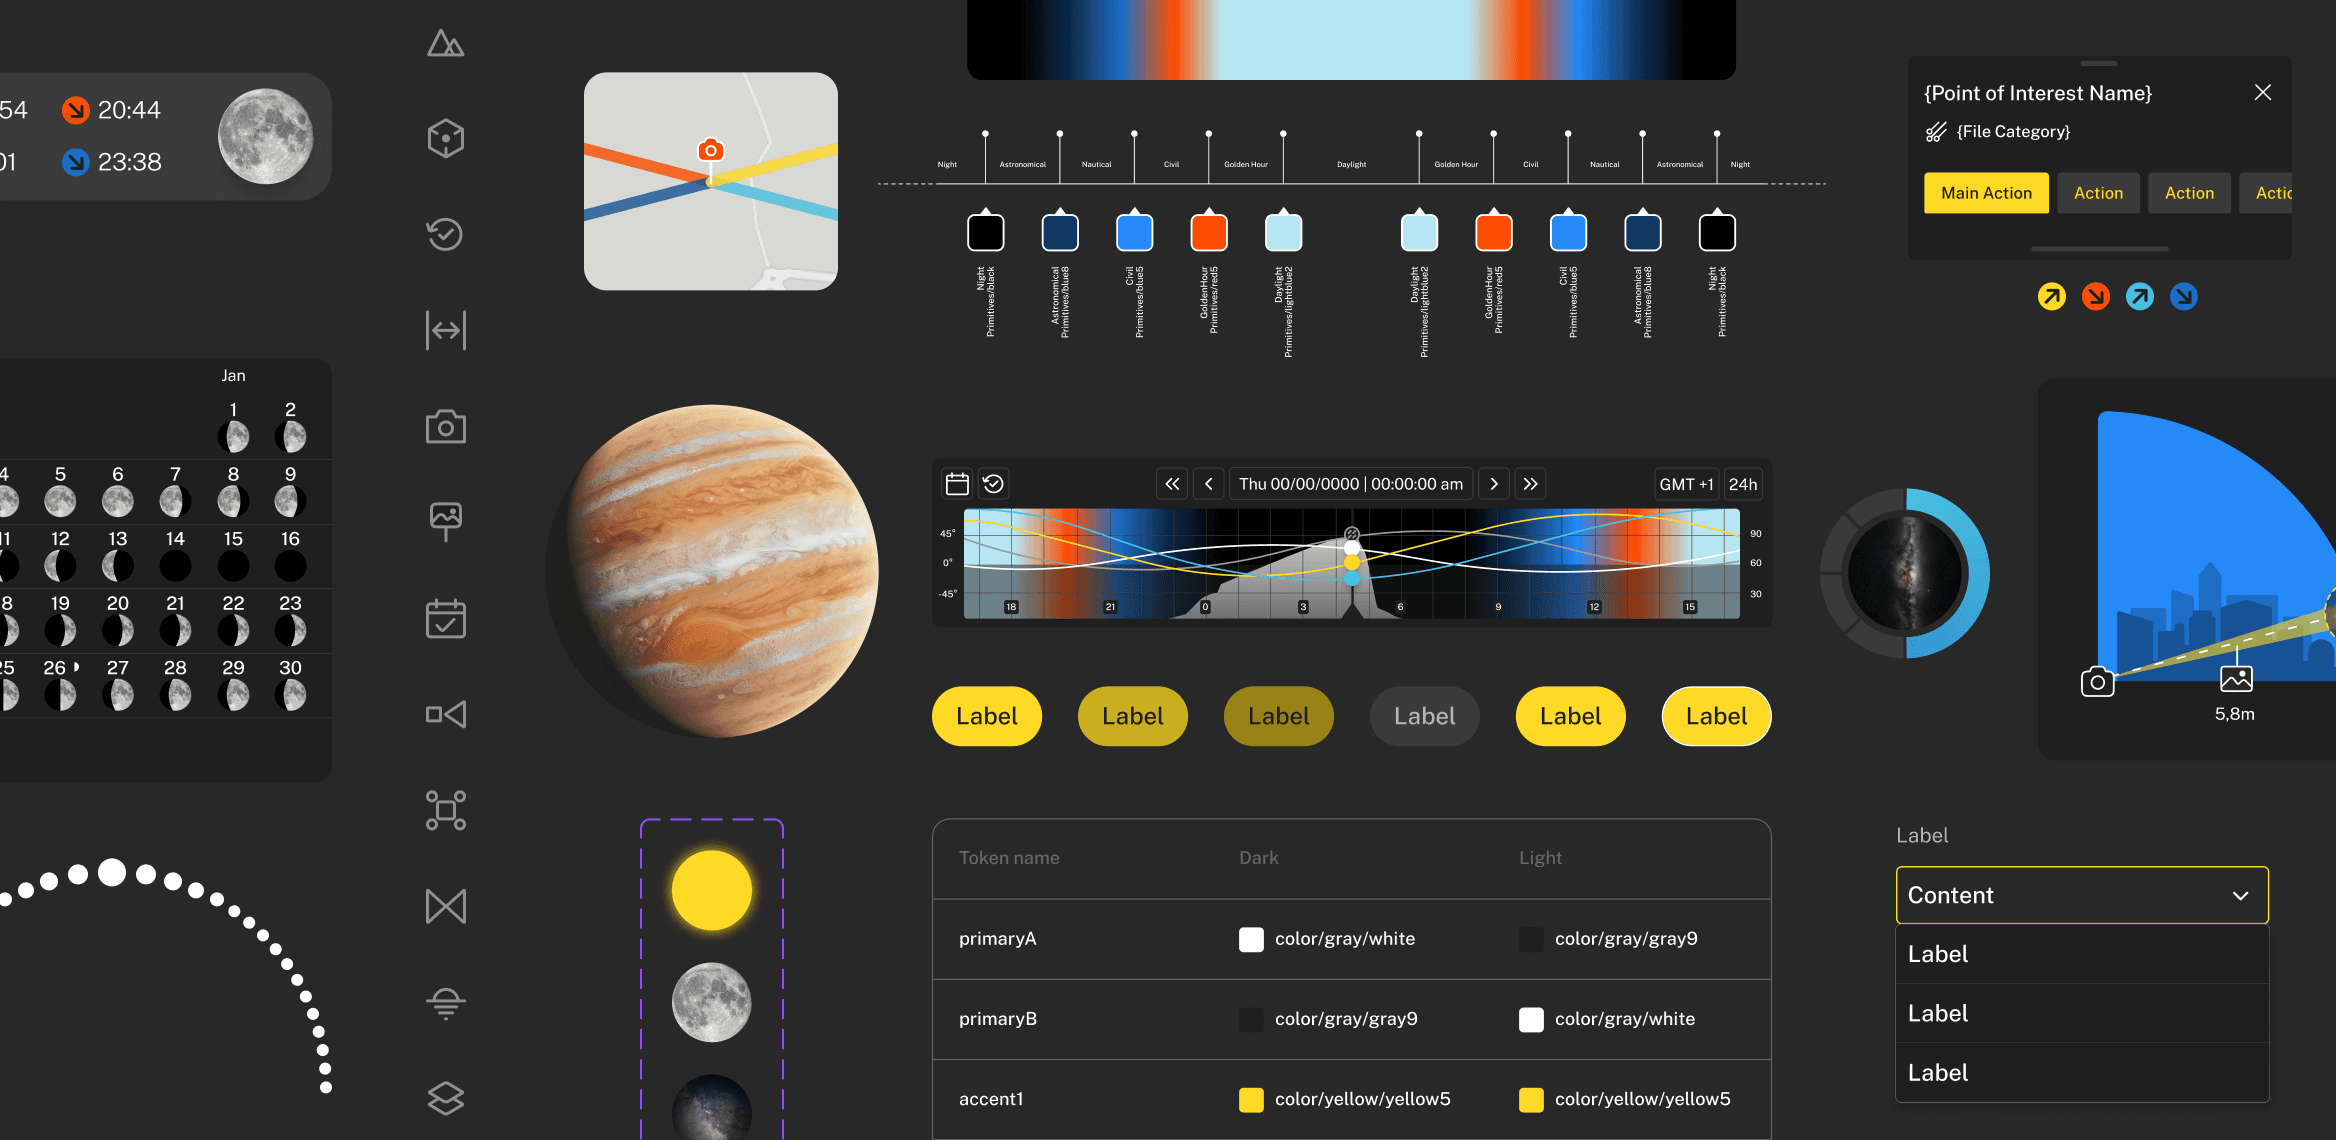
Task: Click the camera icon beside the skyline view
Action: (x=2097, y=682)
